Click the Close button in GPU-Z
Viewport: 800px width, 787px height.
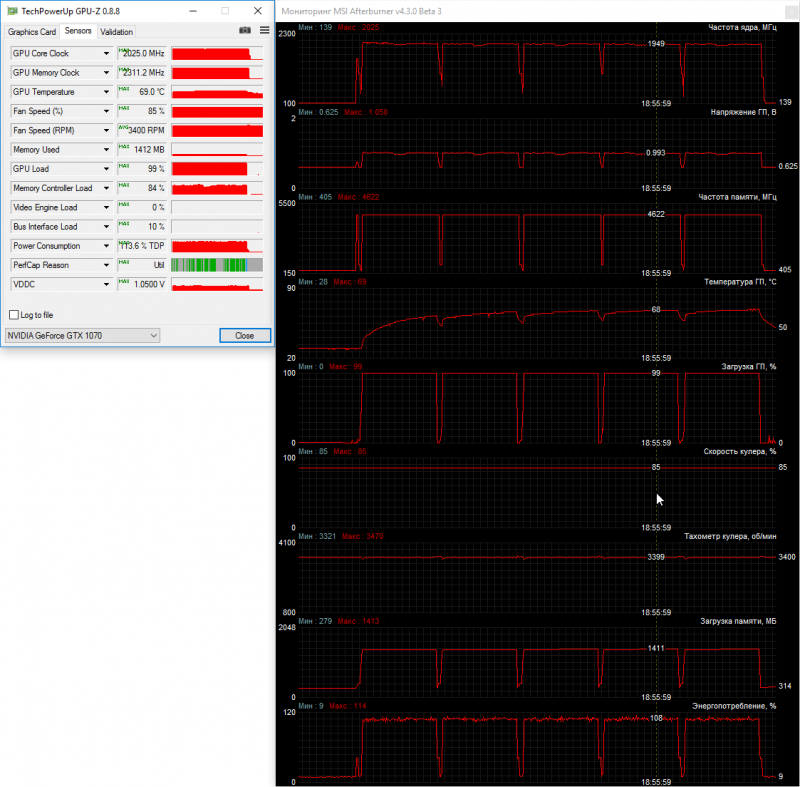point(245,335)
